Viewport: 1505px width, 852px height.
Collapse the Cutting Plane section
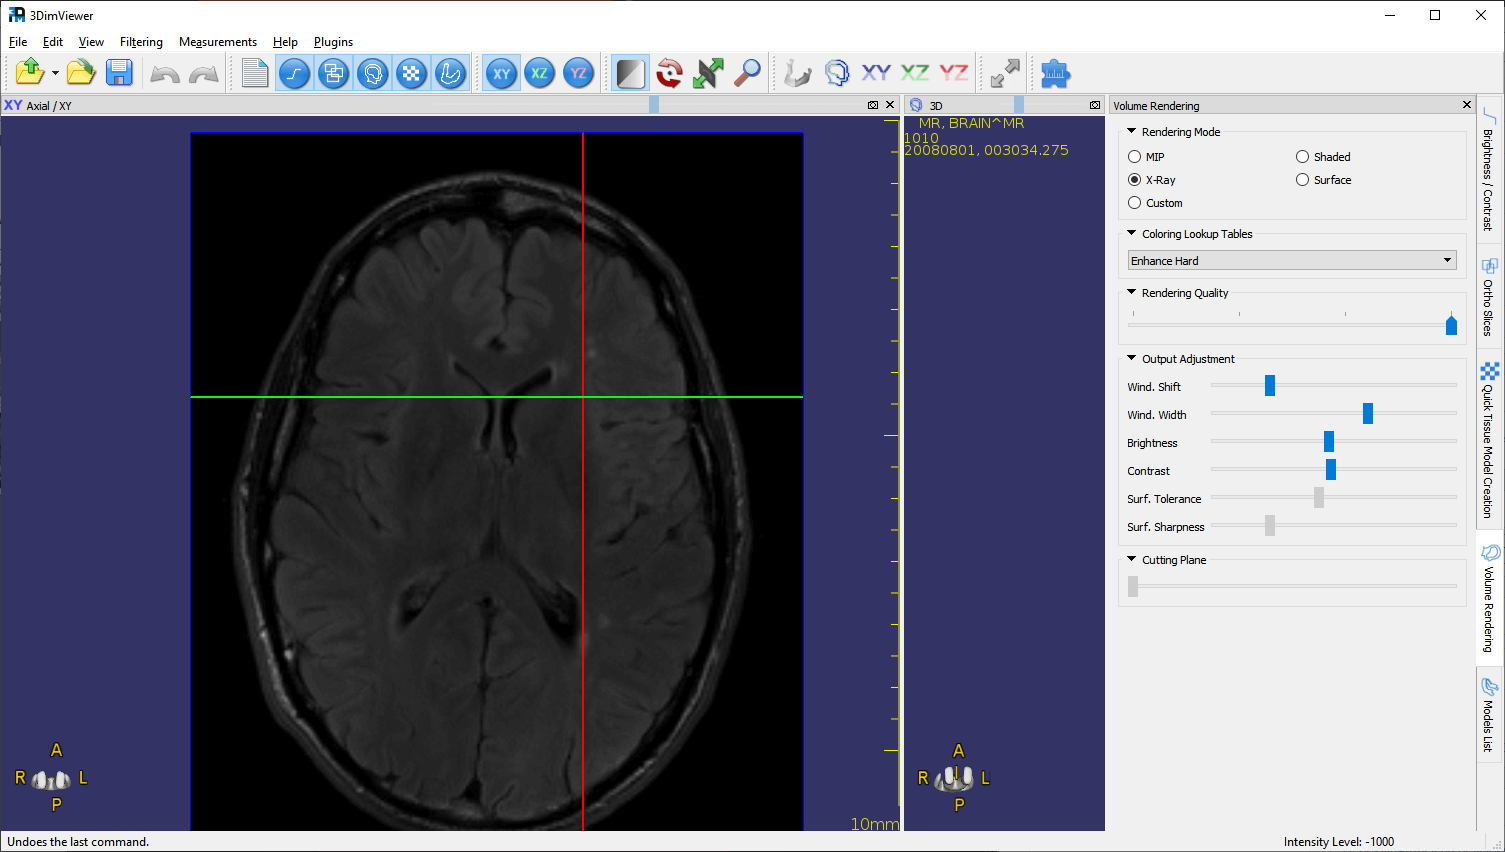pyautogui.click(x=1132, y=560)
